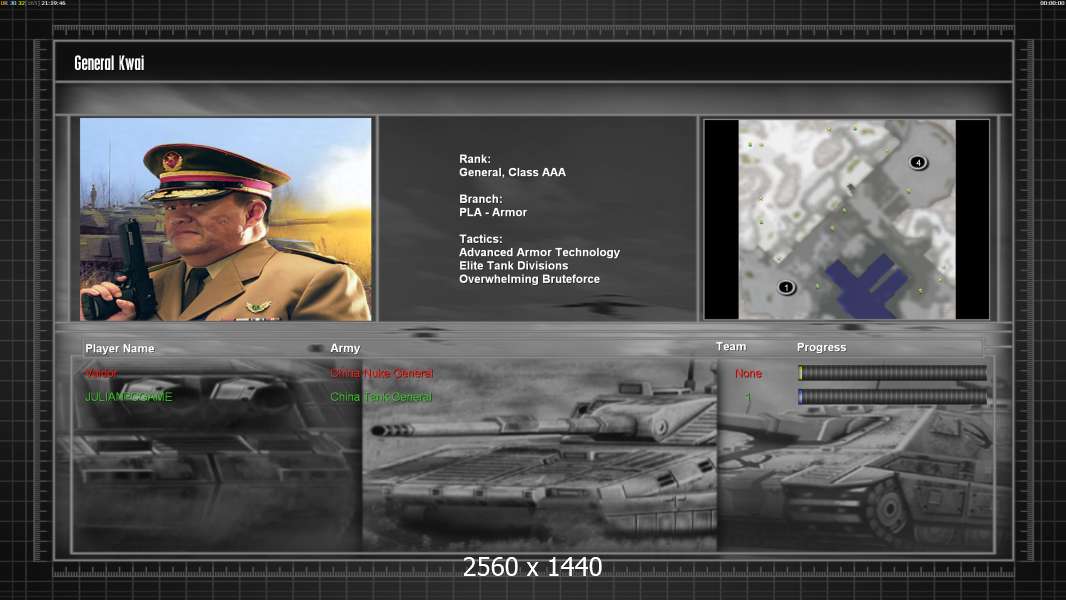Click the 'Rank:' label
The image size is (1066, 600).
(x=475, y=159)
